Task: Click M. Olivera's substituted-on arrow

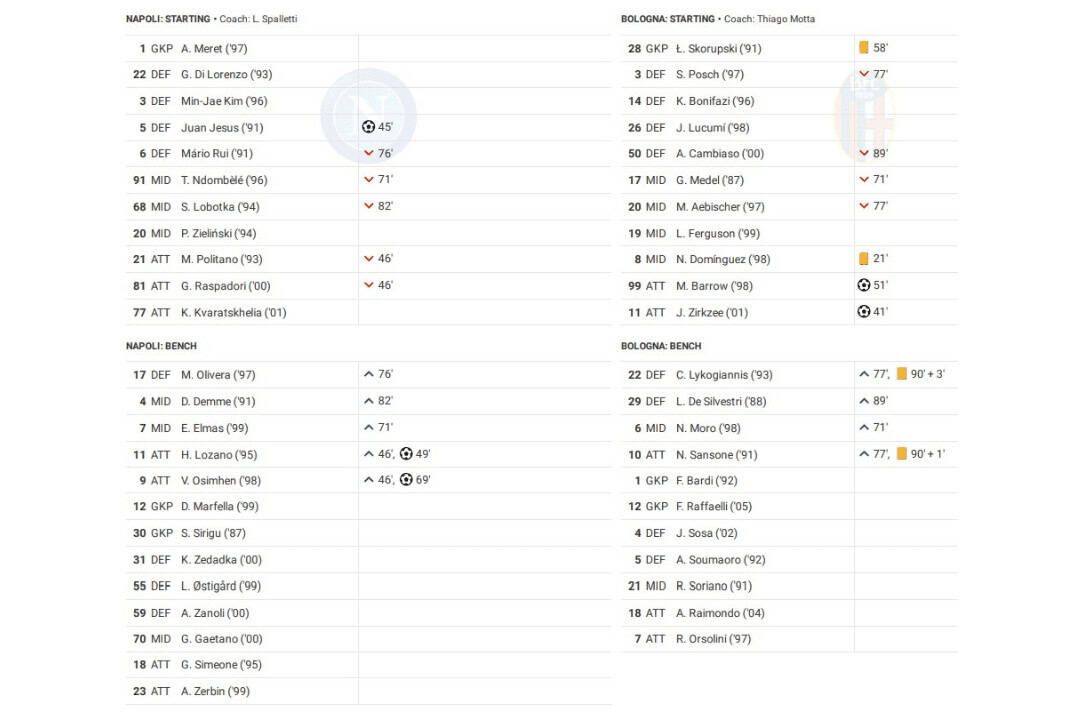Action: pos(368,374)
